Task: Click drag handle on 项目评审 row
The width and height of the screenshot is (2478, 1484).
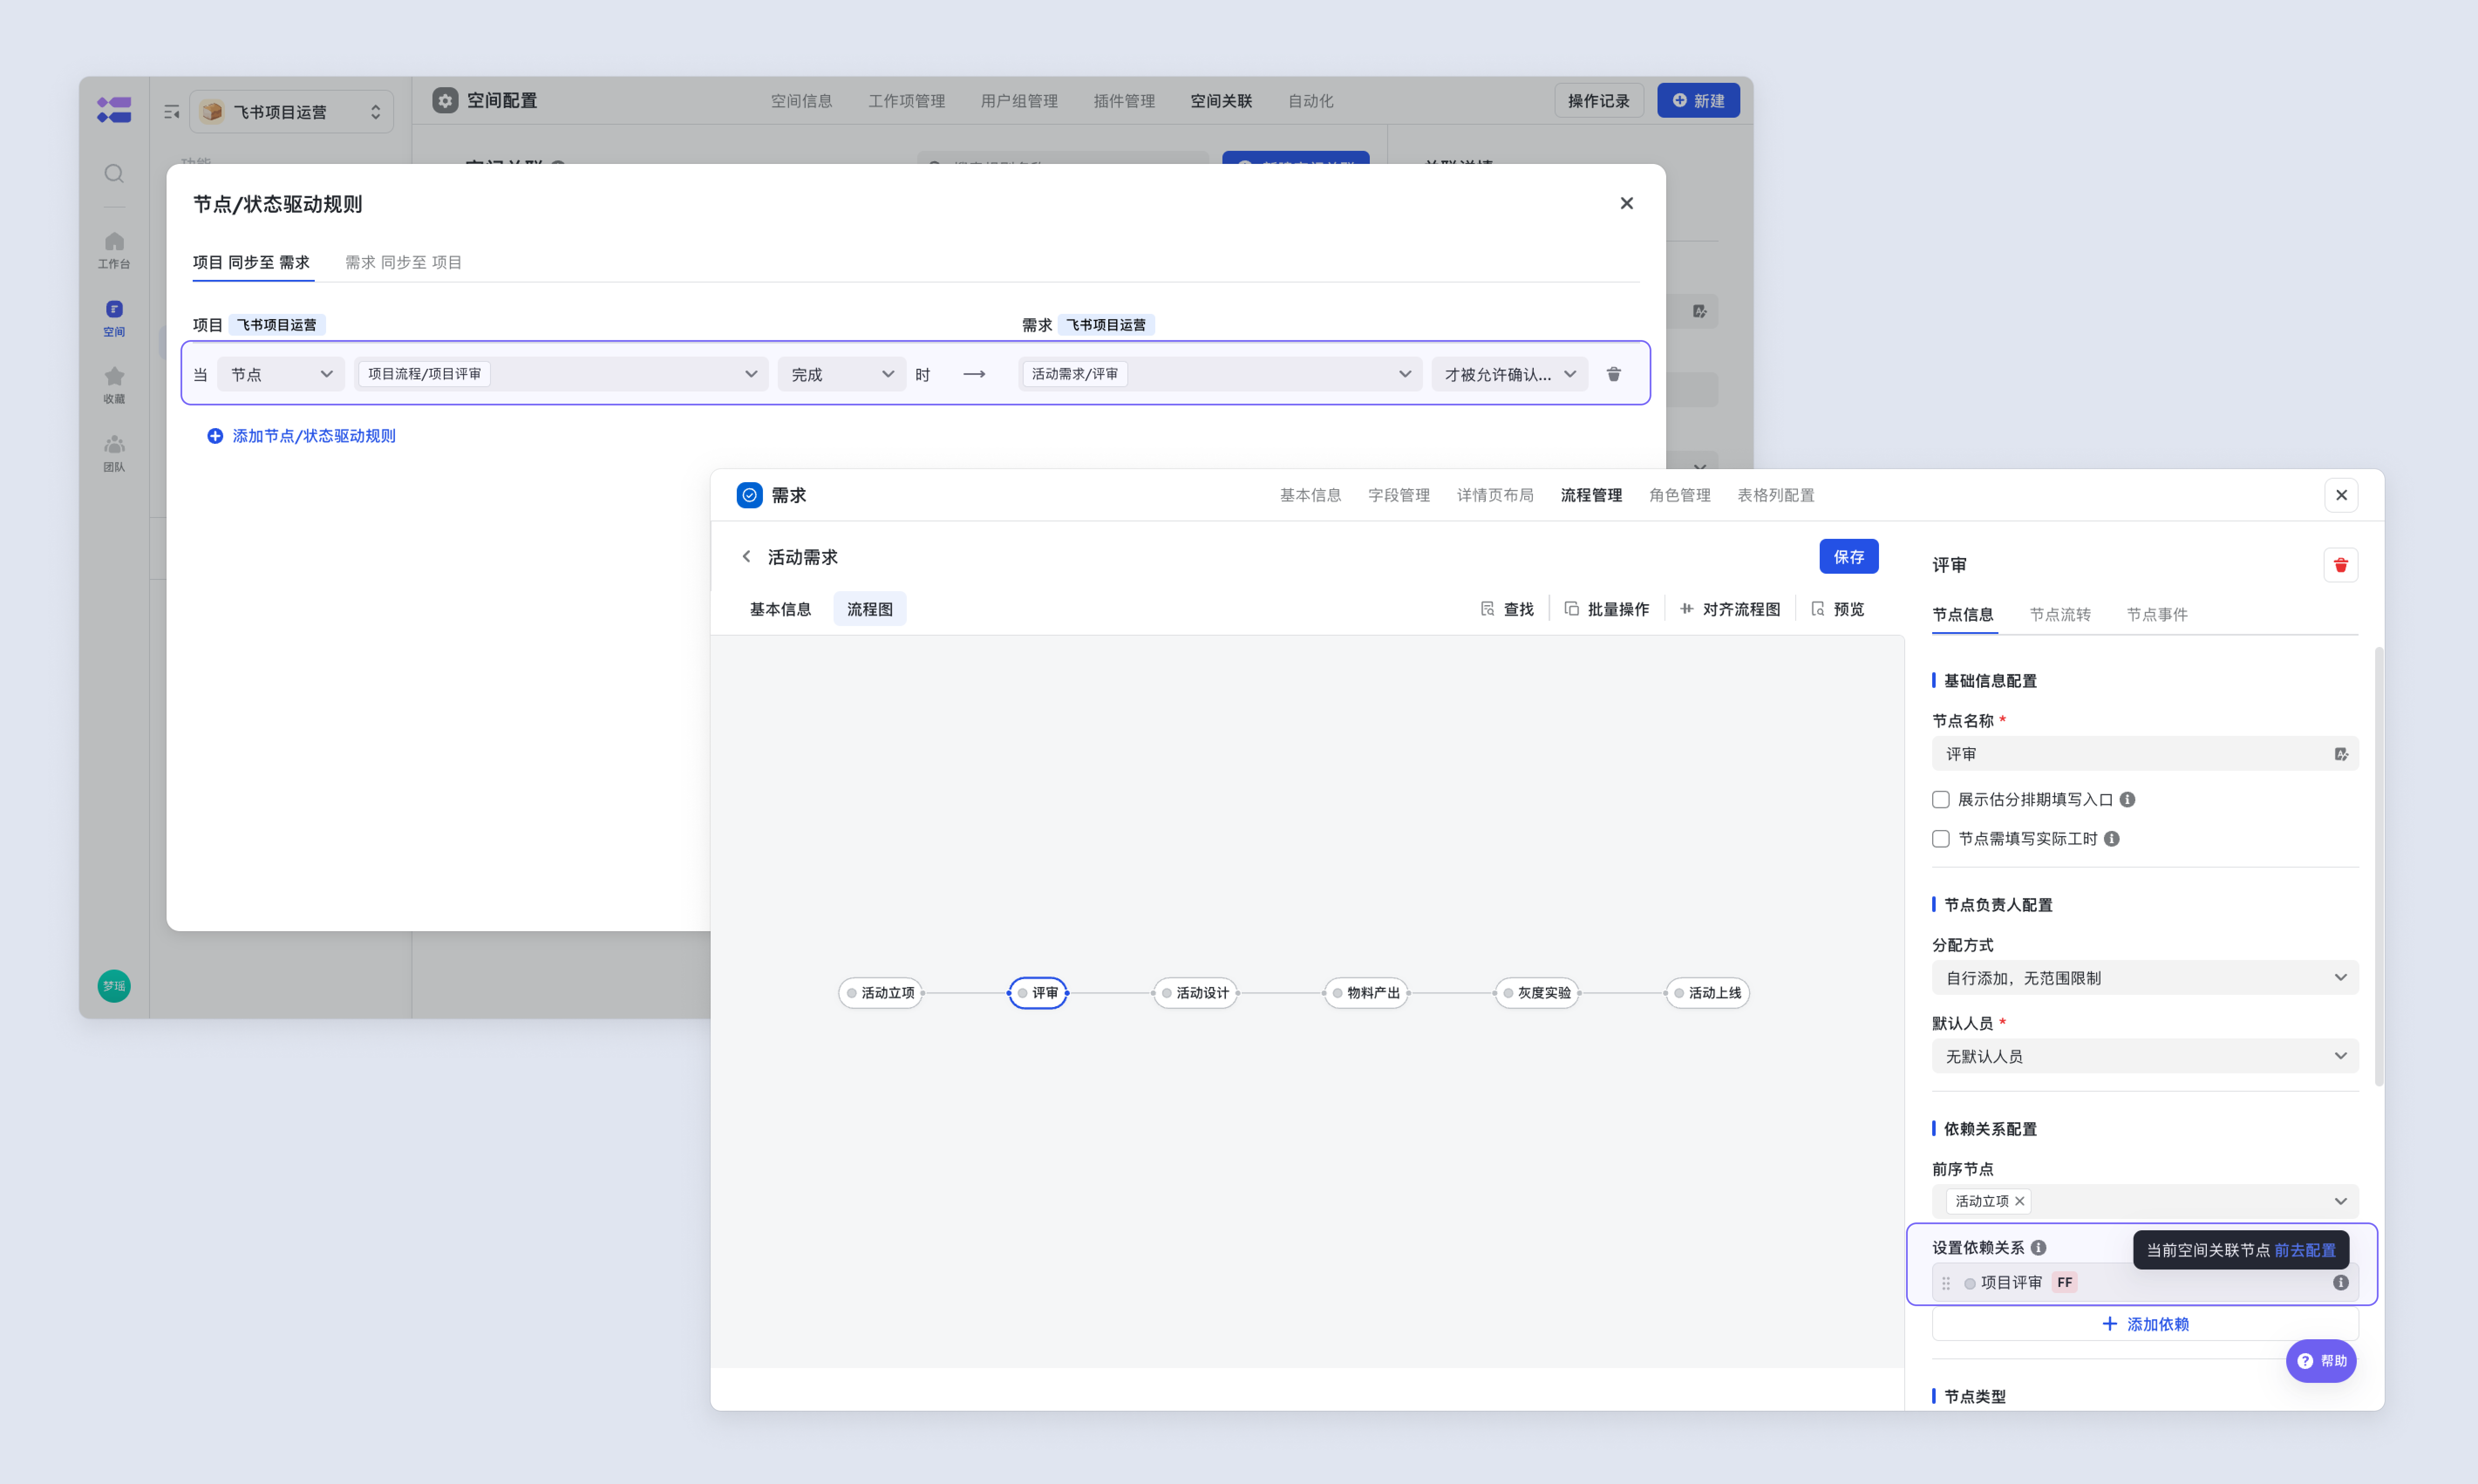Action: click(x=1946, y=1283)
